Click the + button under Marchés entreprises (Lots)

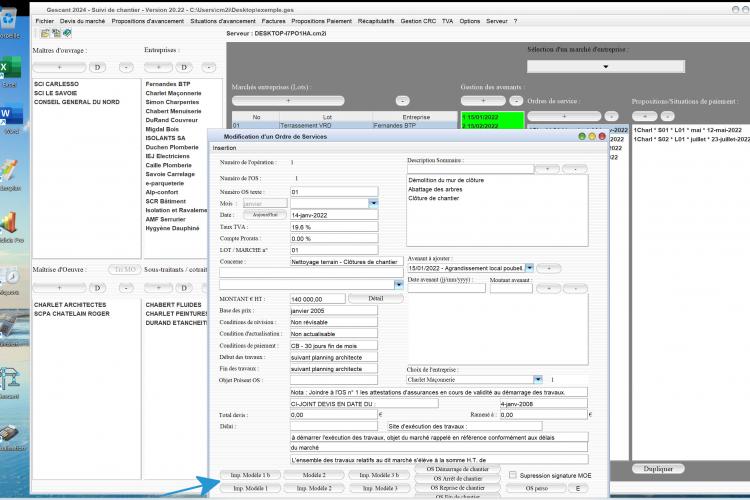pyautogui.click(x=288, y=100)
